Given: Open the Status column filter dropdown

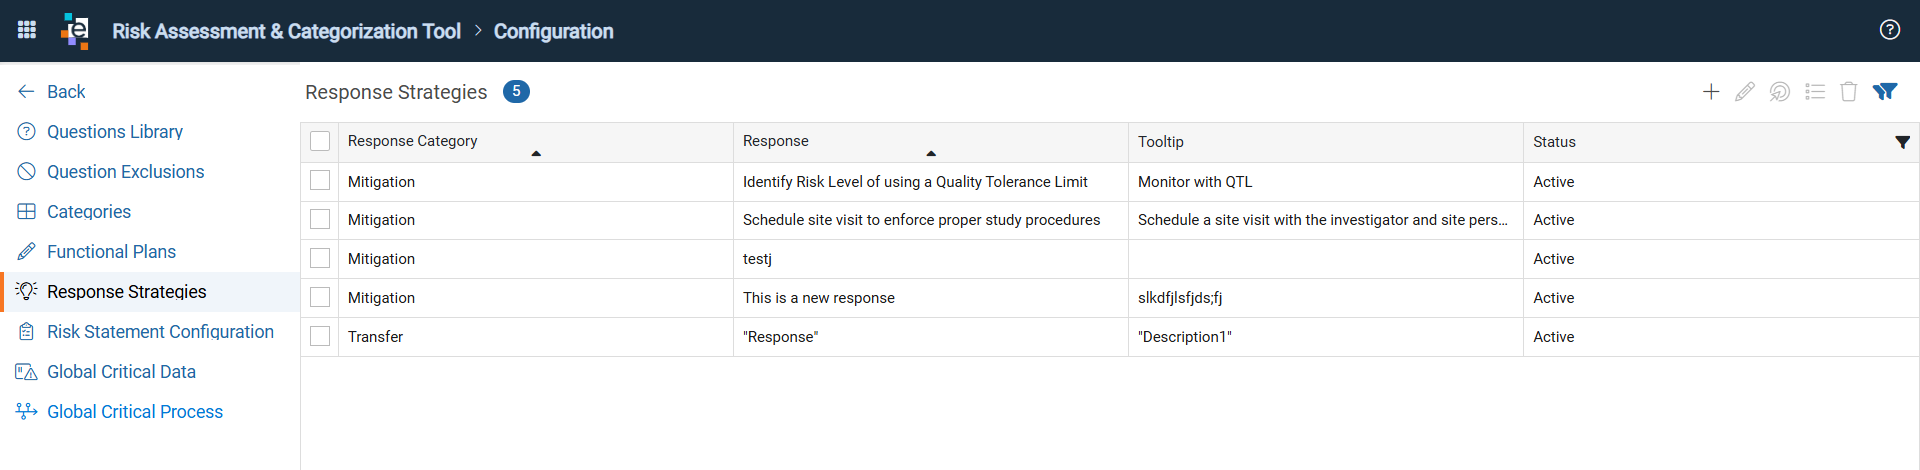Looking at the screenshot, I should tap(1902, 142).
